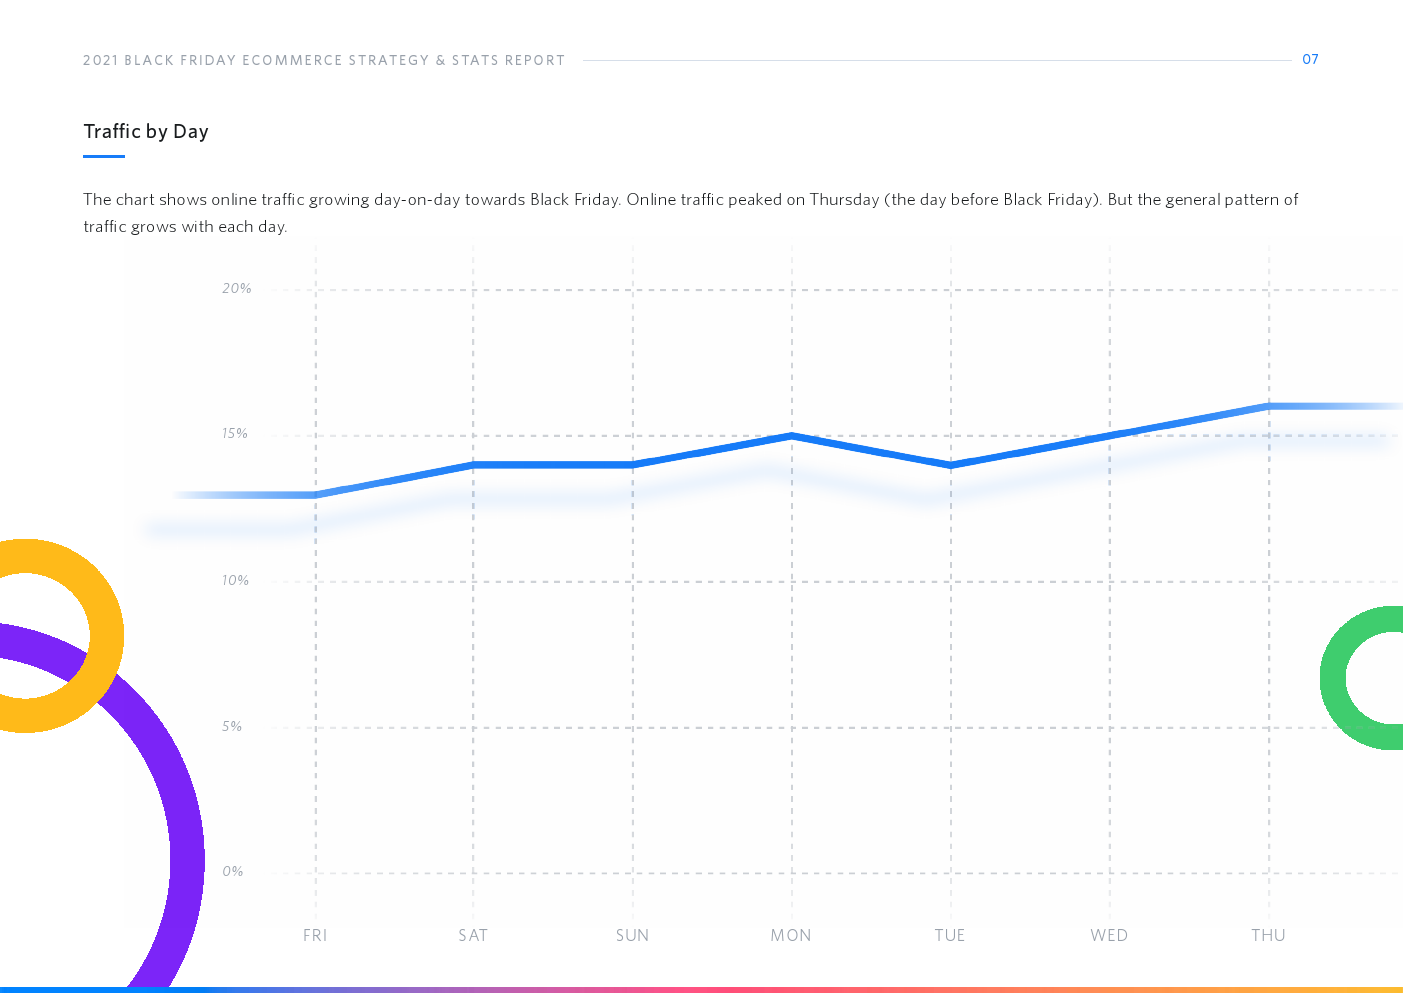Image resolution: width=1403 pixels, height=993 pixels.
Task: Click the THU data point on the line
Action: (x=1269, y=406)
